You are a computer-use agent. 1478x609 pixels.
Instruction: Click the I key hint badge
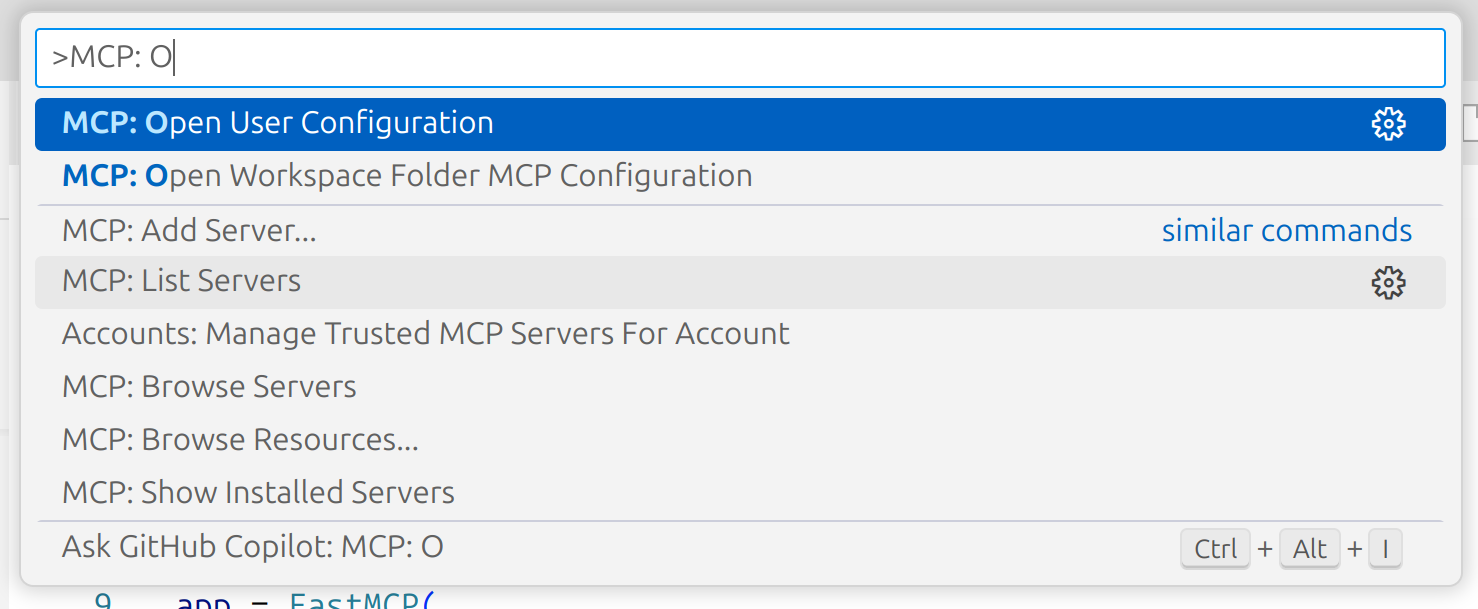click(1385, 549)
